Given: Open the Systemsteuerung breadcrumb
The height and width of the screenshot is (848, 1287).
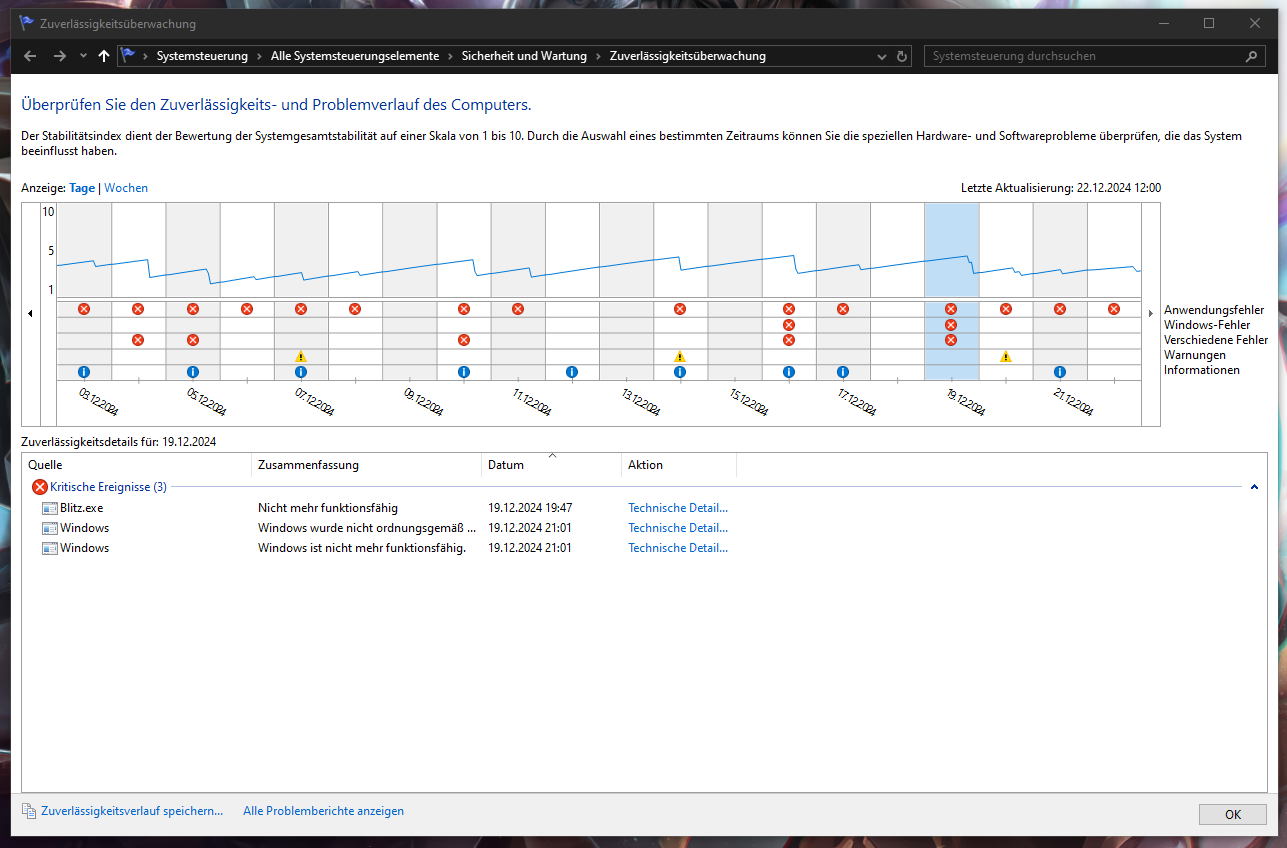Looking at the screenshot, I should coord(202,57).
